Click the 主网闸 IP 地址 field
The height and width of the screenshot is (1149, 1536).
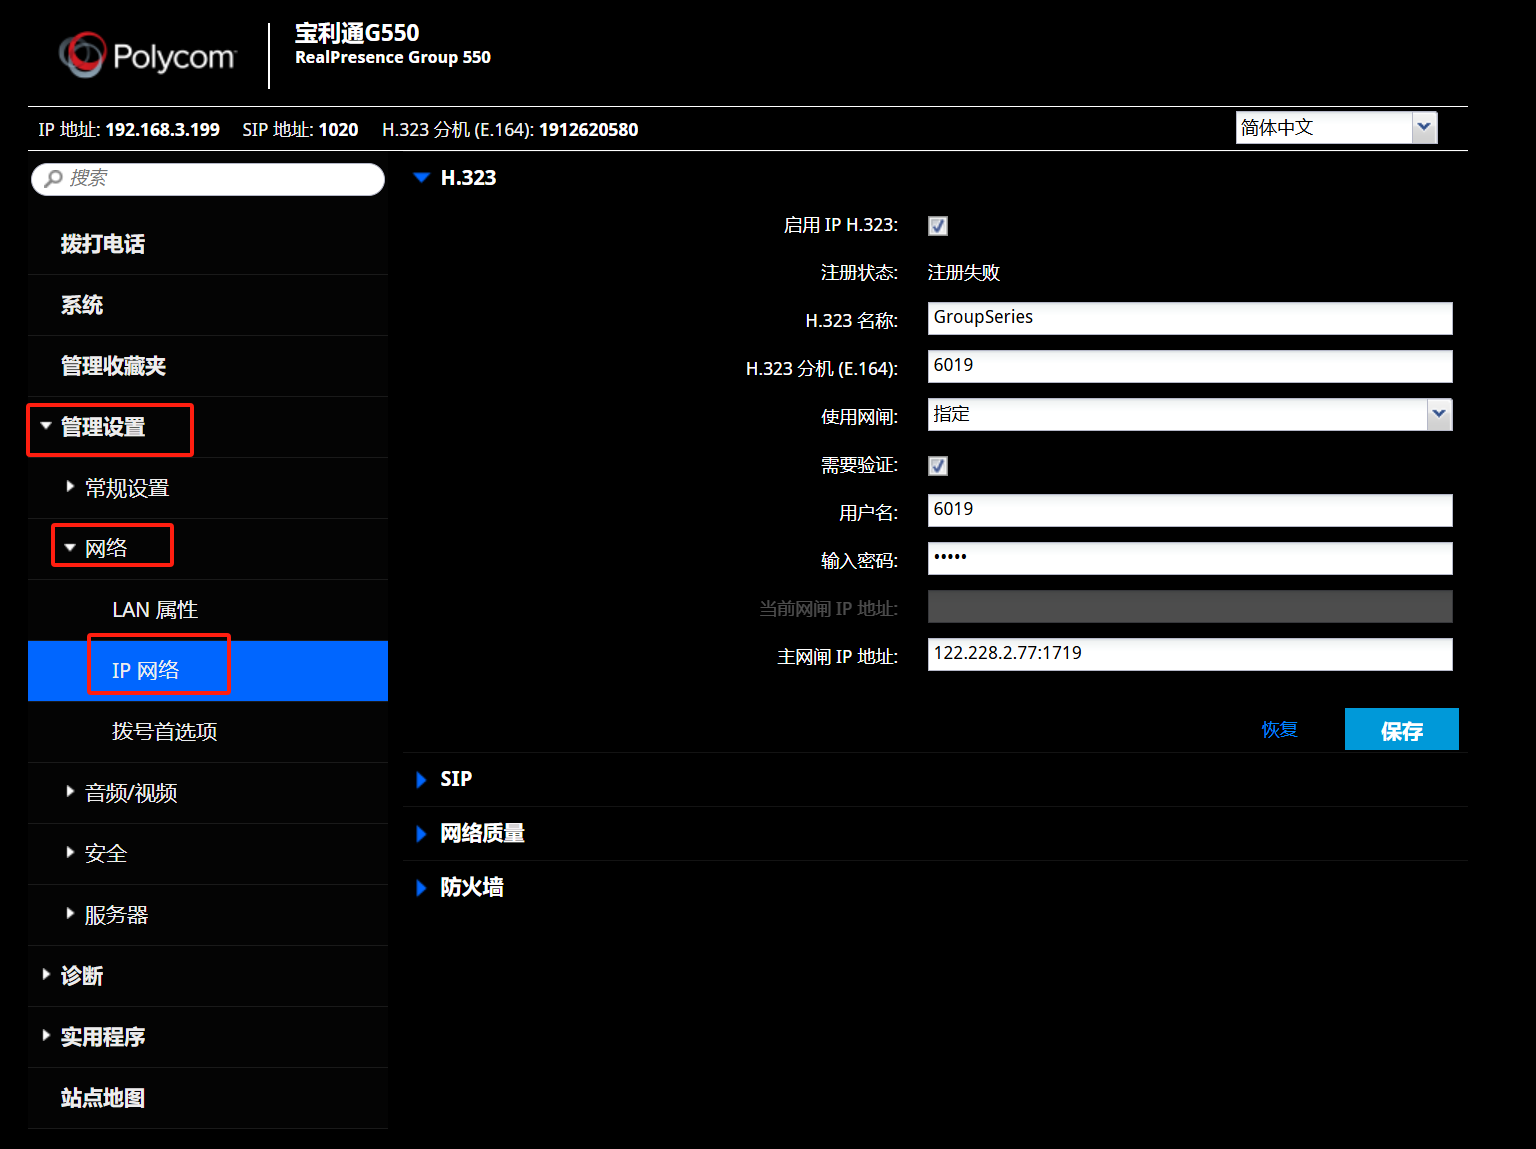(1189, 654)
